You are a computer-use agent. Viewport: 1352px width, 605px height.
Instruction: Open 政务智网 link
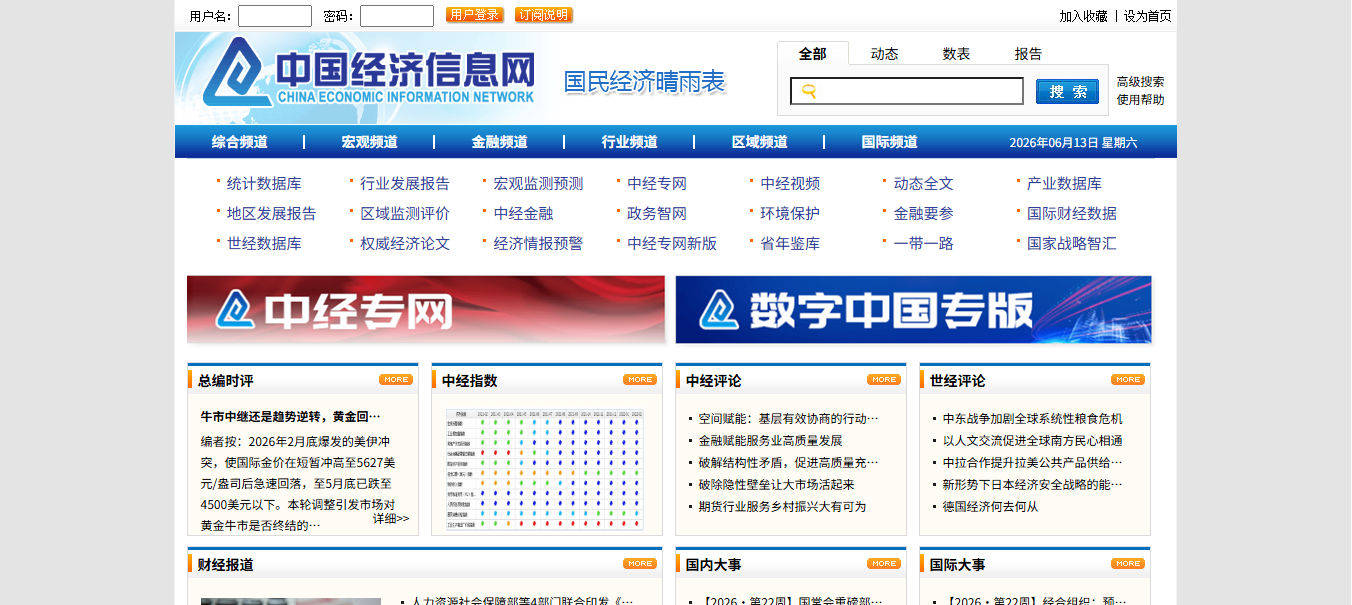[657, 214]
